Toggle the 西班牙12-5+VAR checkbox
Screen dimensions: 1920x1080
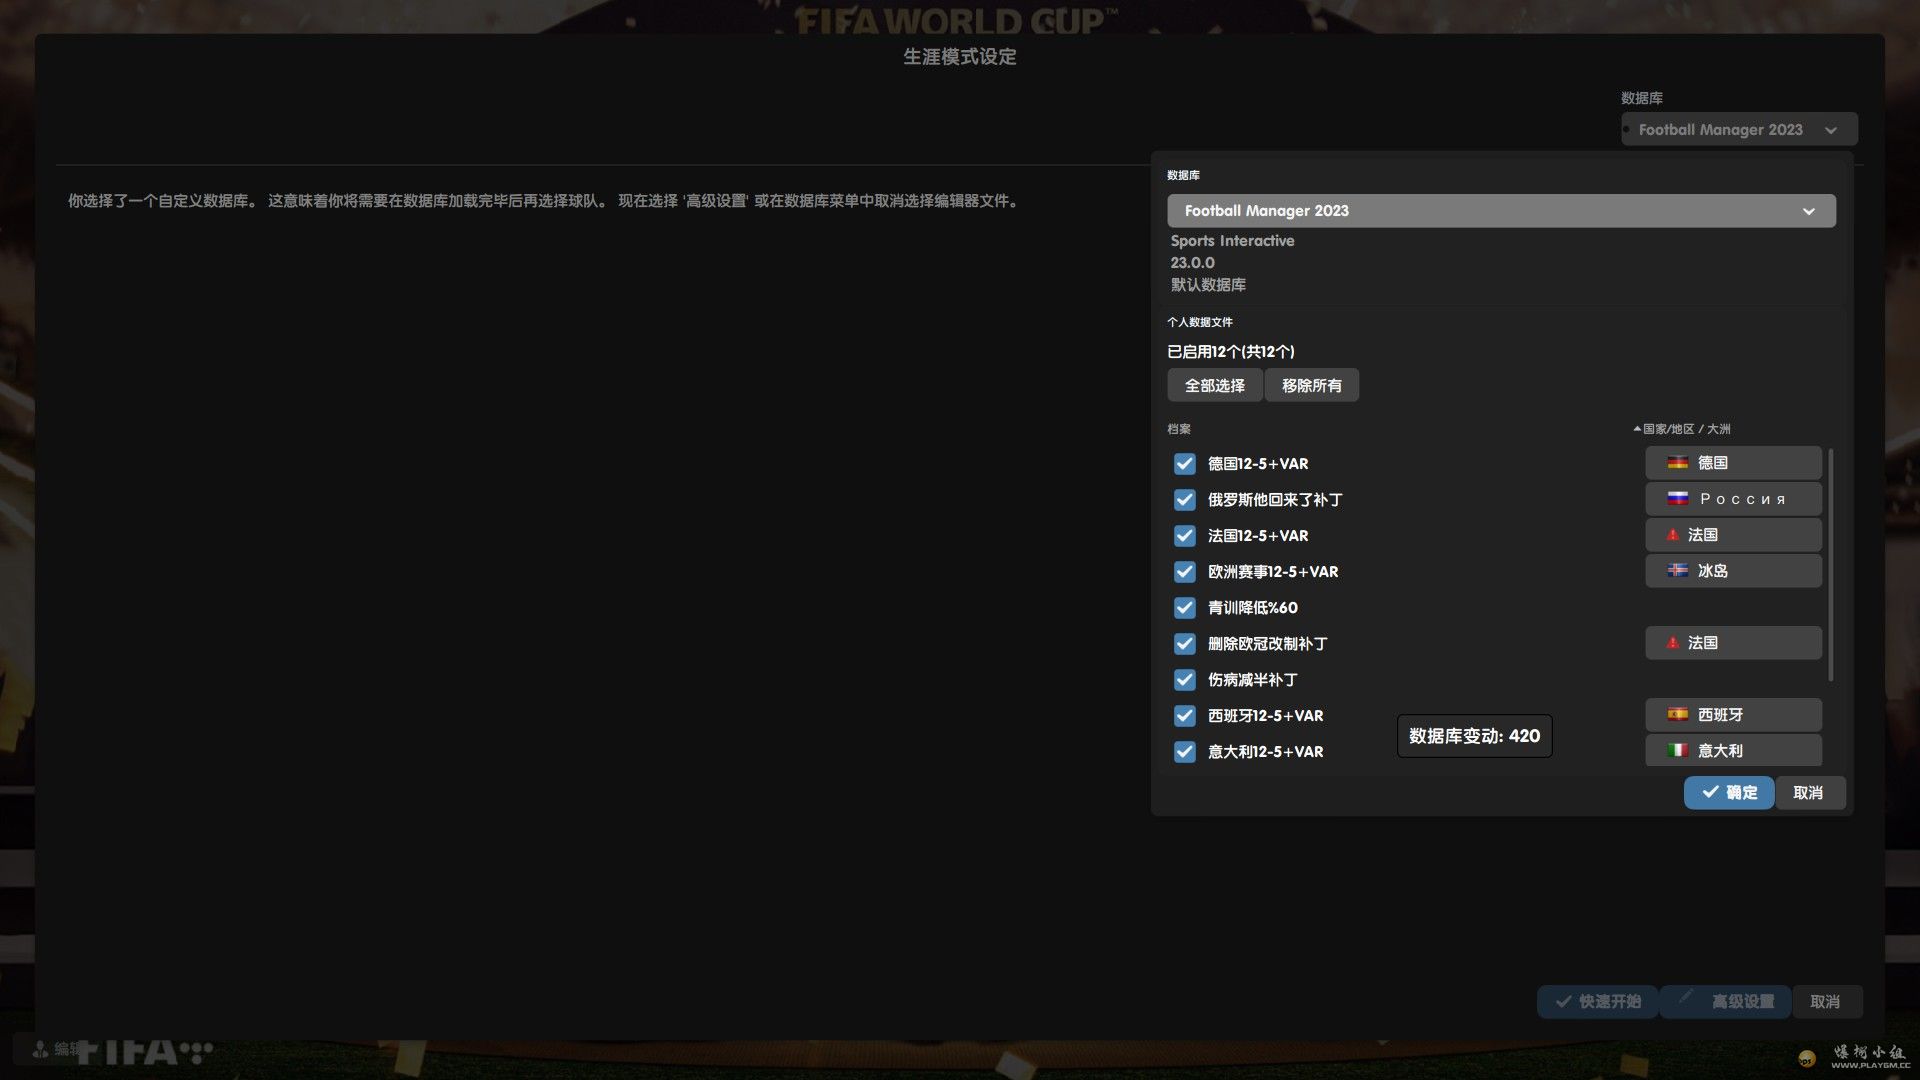pos(1184,716)
